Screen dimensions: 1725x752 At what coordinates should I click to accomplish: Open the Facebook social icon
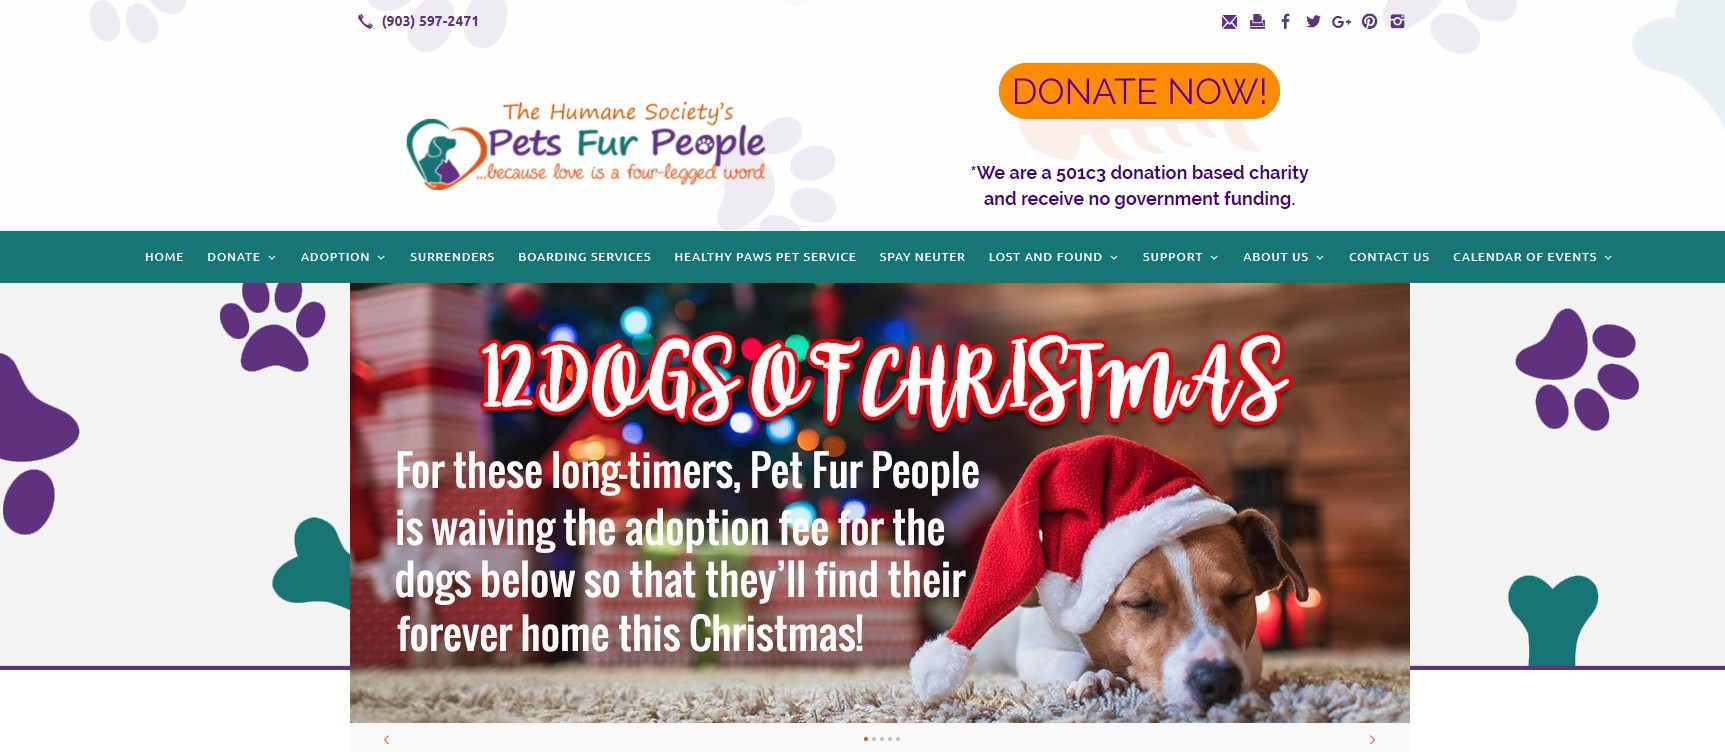pos(1285,22)
